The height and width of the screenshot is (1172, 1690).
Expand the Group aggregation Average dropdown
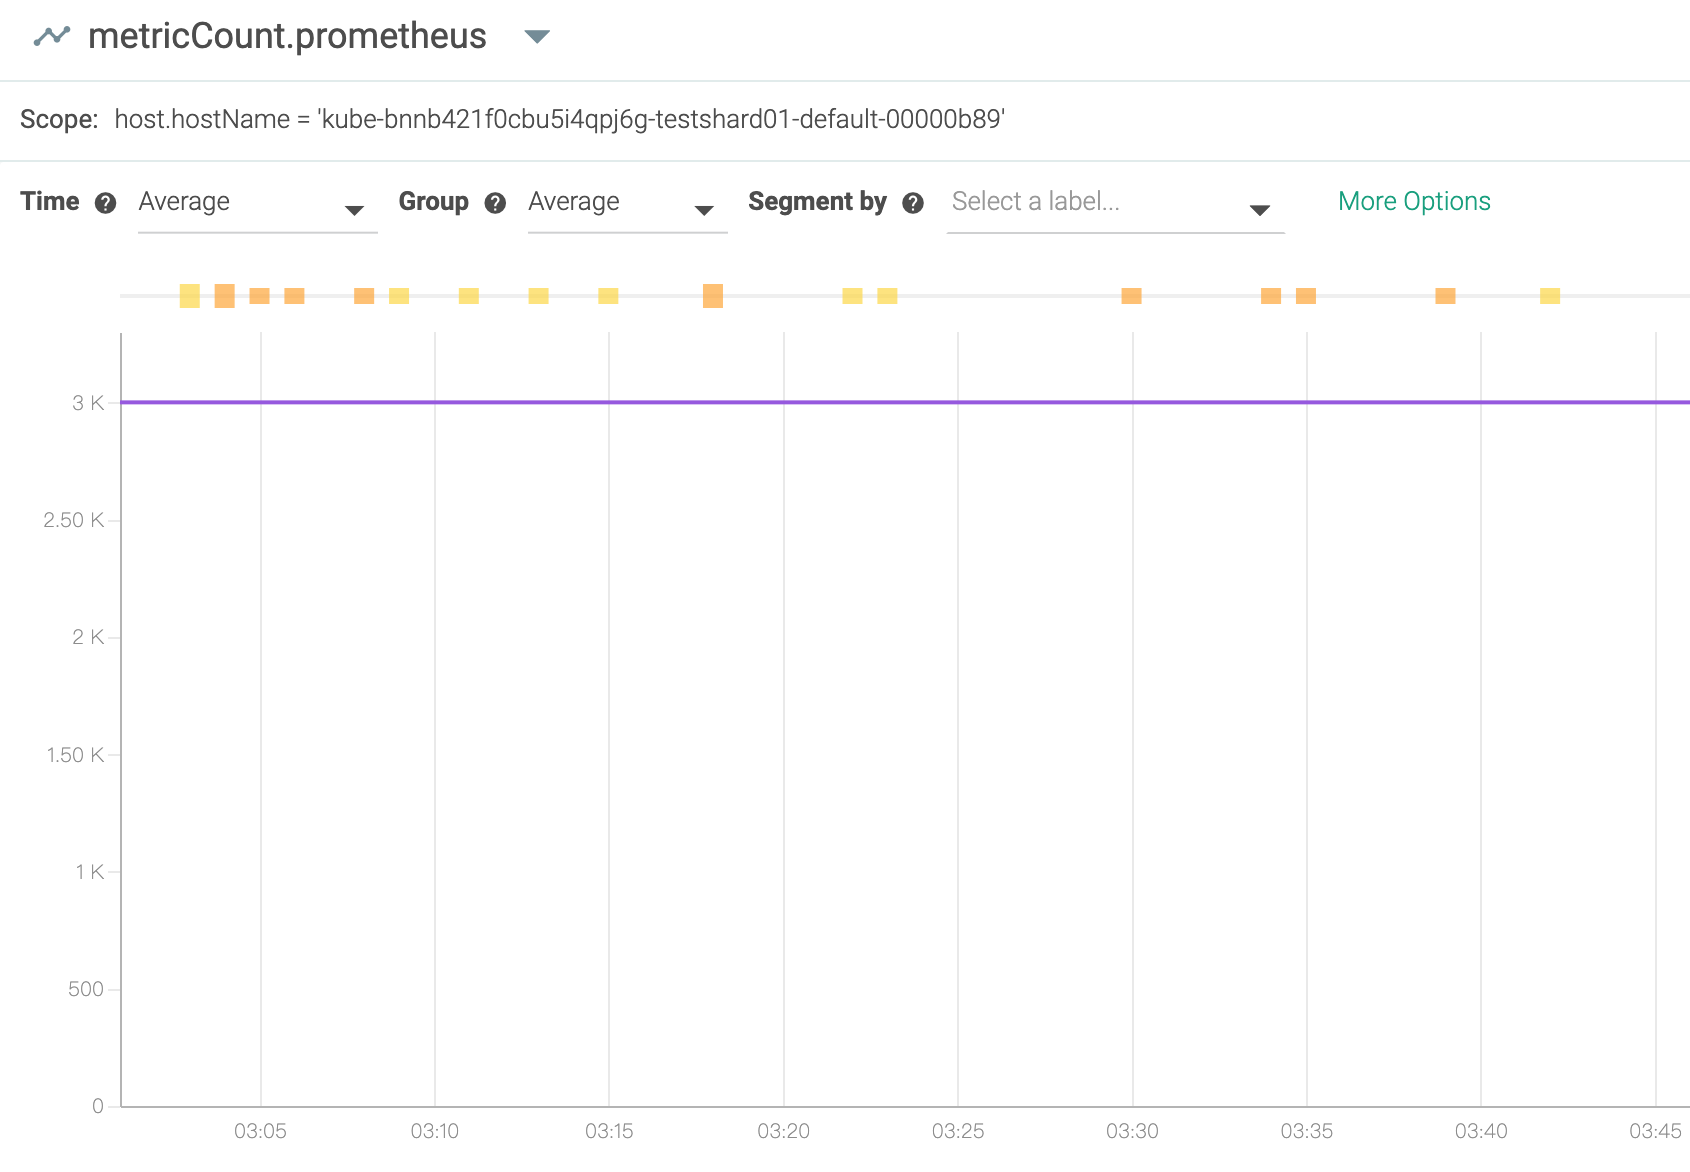tap(627, 203)
